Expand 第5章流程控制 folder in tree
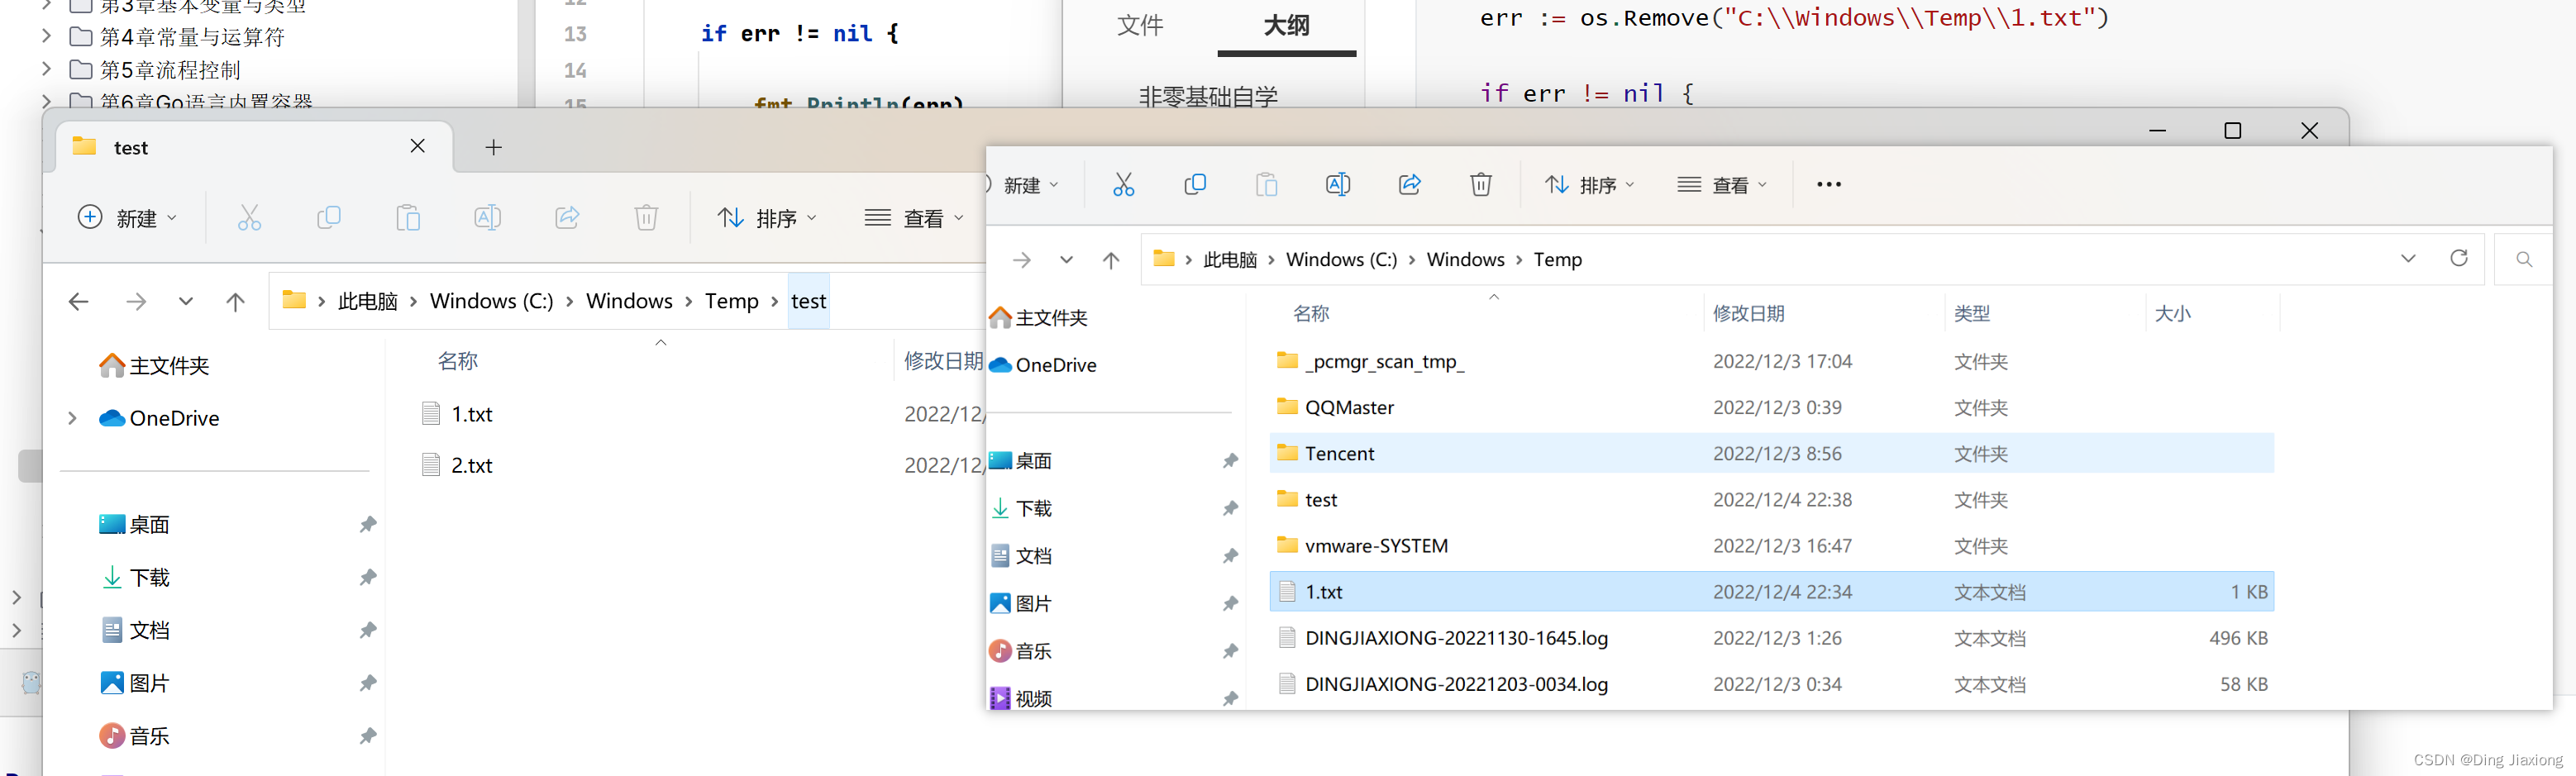Viewport: 2576px width, 776px height. click(46, 69)
